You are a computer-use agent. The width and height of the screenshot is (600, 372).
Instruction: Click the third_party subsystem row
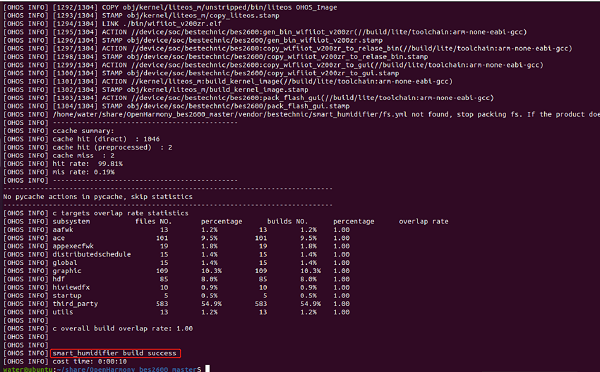pyautogui.click(x=176, y=303)
